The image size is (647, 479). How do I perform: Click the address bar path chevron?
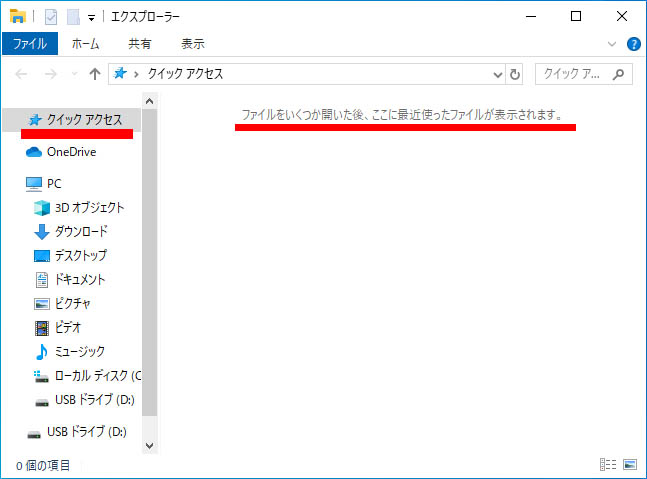(x=136, y=75)
